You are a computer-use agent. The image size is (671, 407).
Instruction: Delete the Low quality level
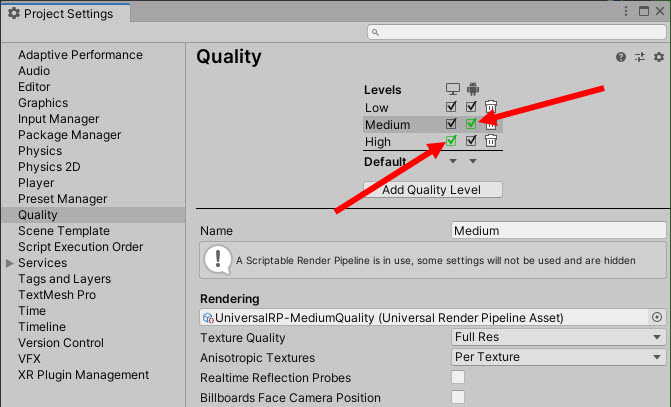[x=491, y=106]
